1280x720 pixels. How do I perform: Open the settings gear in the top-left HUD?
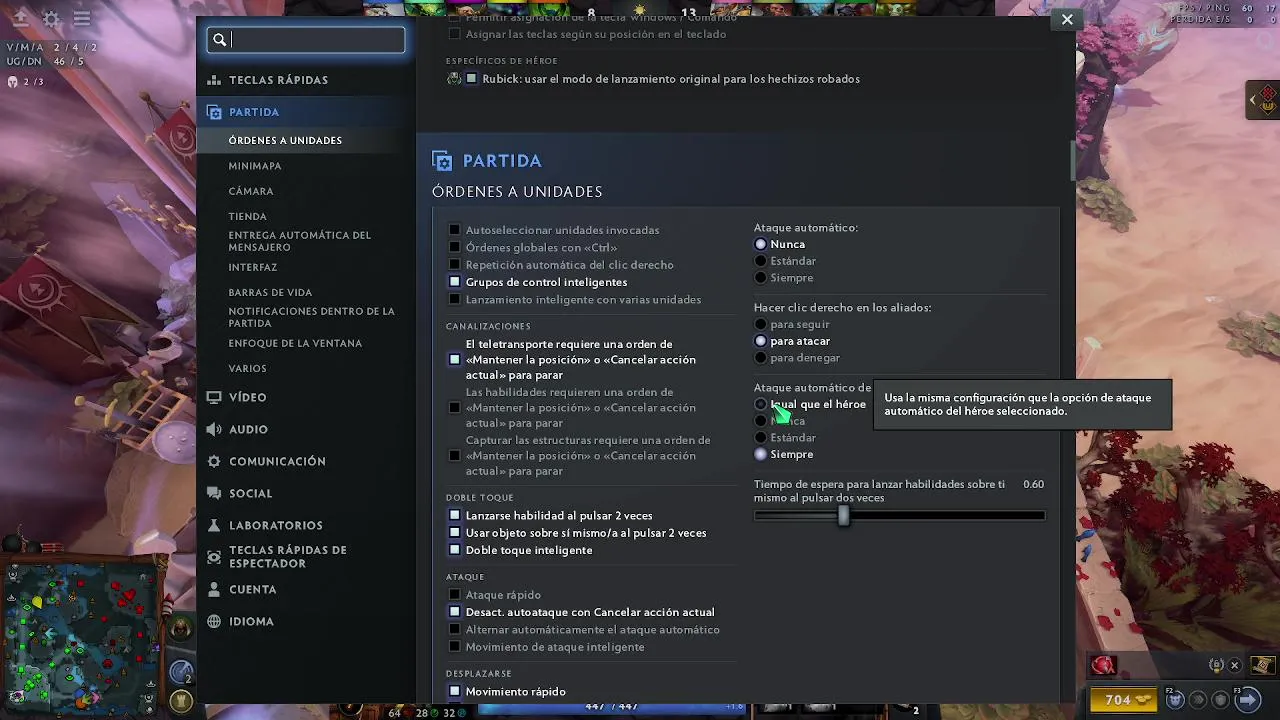(51, 18)
